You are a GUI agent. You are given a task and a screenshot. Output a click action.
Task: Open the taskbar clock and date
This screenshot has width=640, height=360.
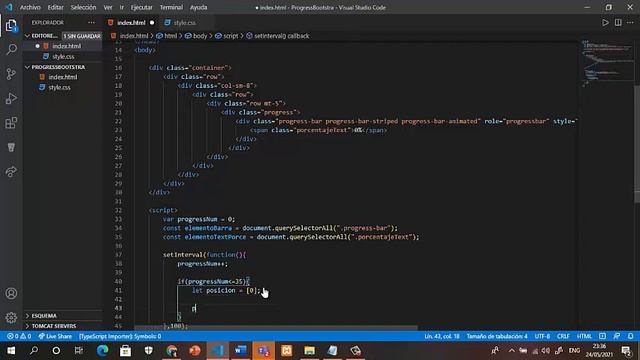pyautogui.click(x=599, y=351)
